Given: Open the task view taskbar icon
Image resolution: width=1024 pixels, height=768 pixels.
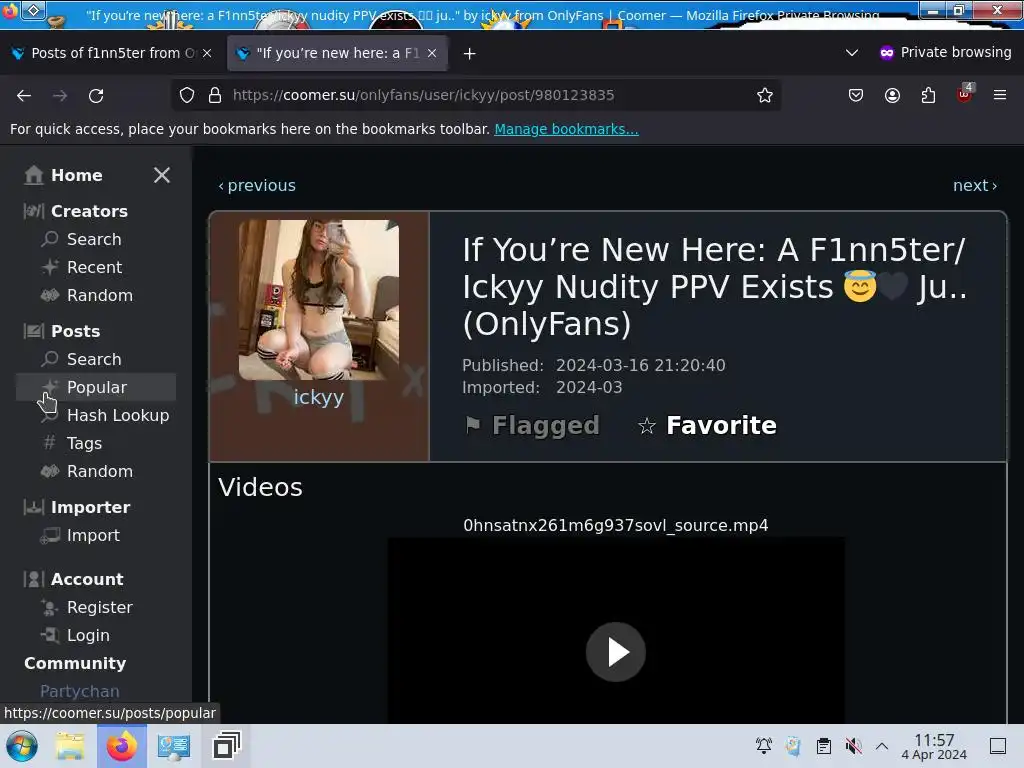Looking at the screenshot, I should click(227, 746).
